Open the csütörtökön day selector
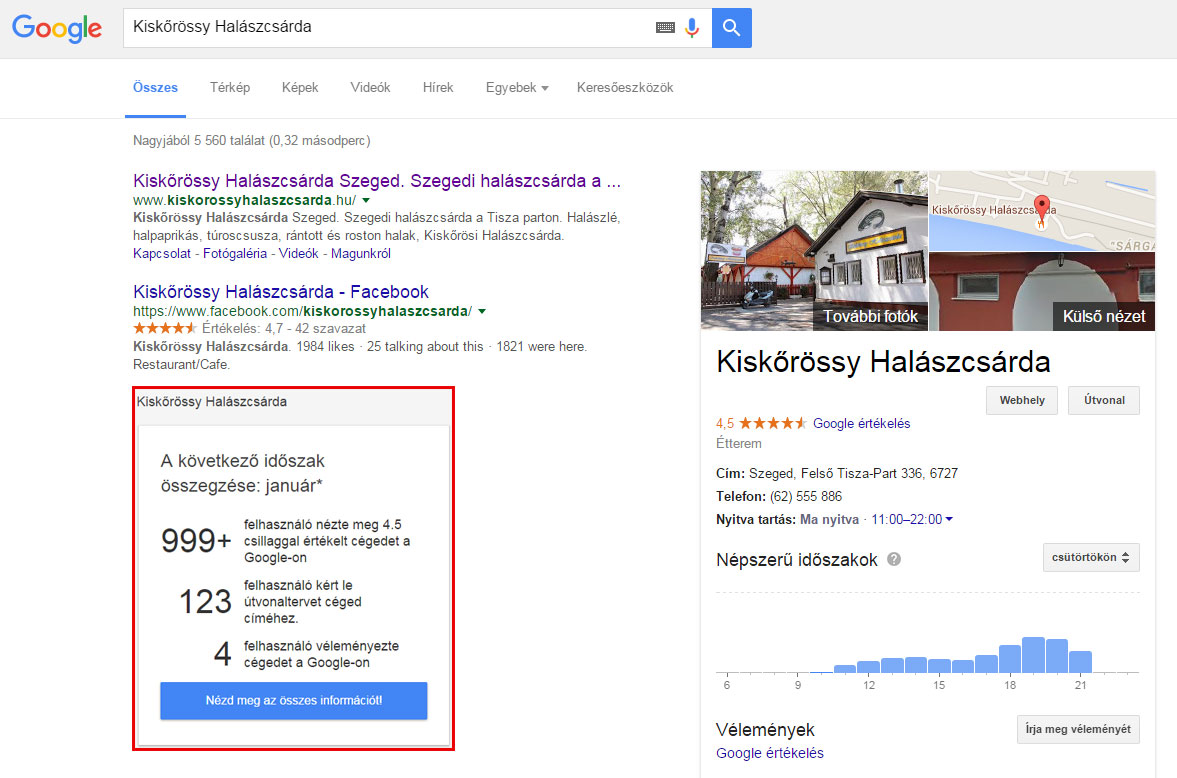Viewport: 1177px width, 778px height. tap(1090, 558)
